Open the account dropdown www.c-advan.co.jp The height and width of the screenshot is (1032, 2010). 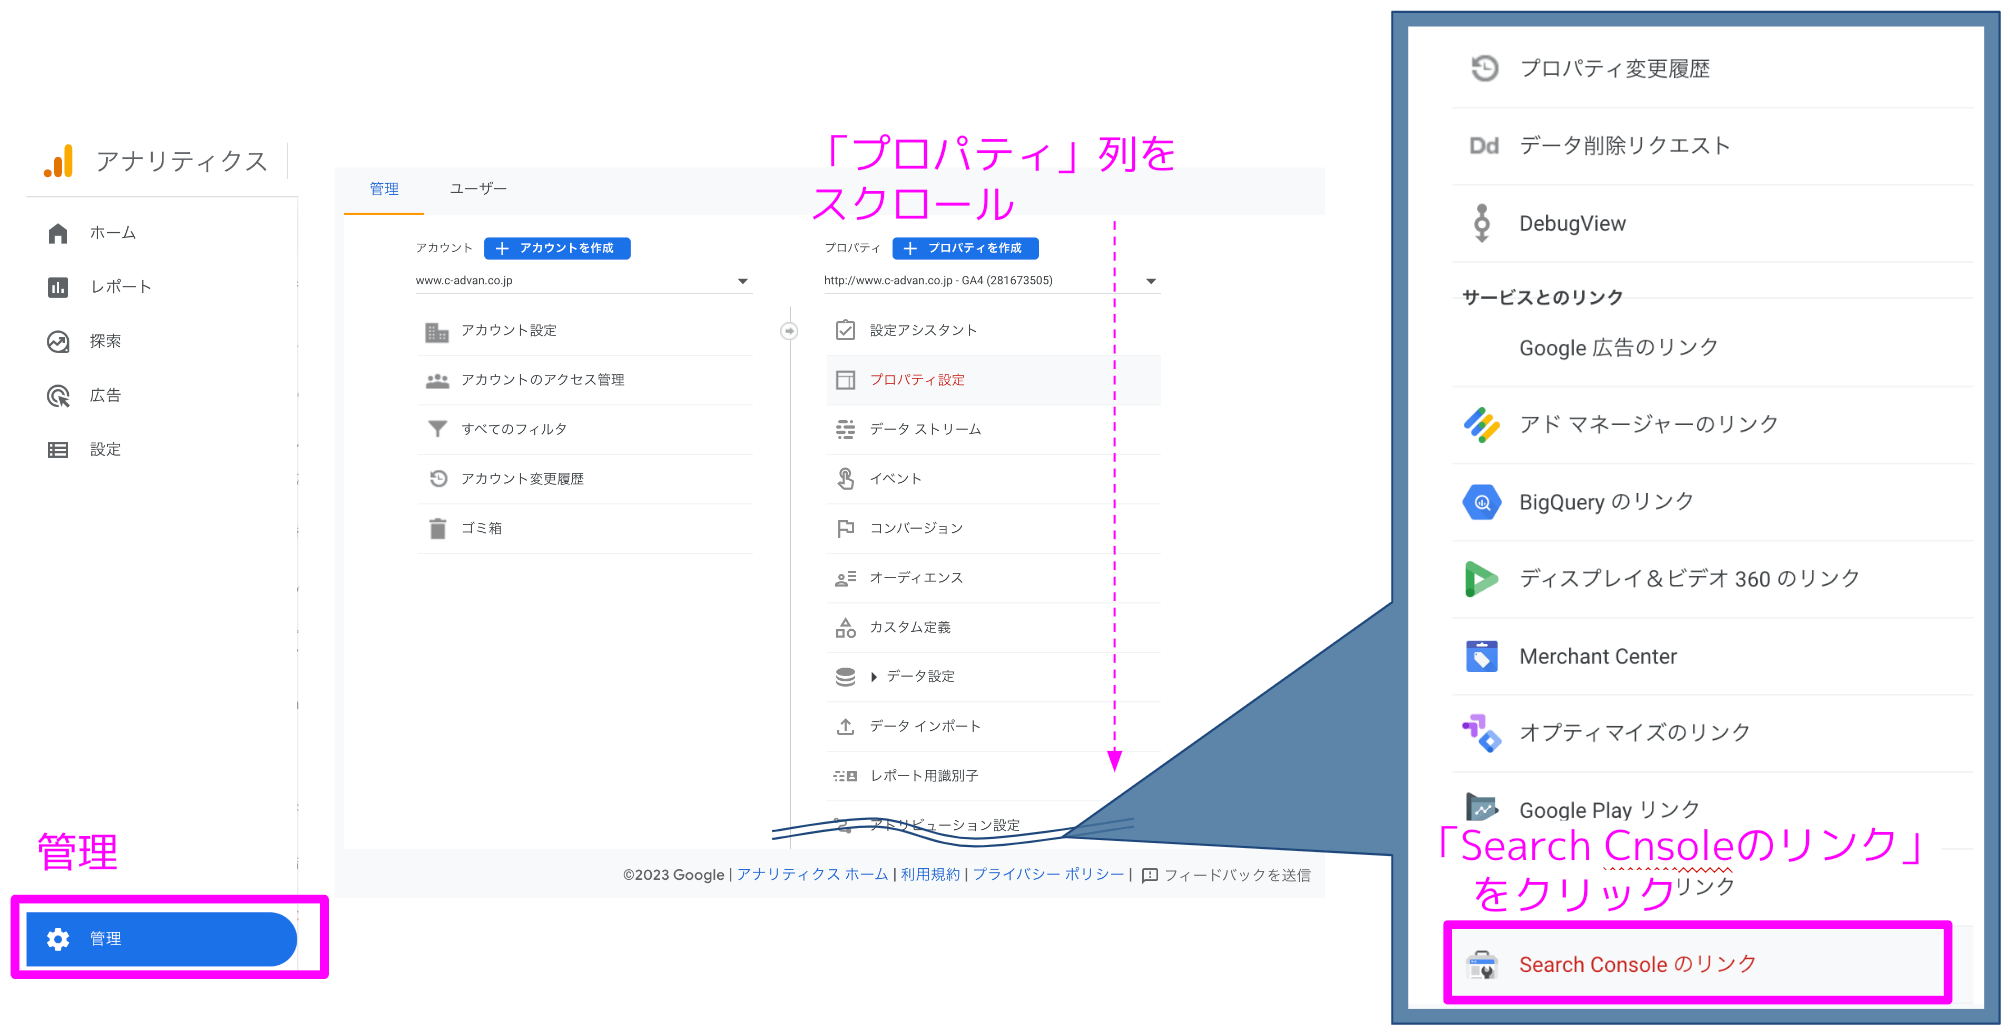(x=583, y=281)
